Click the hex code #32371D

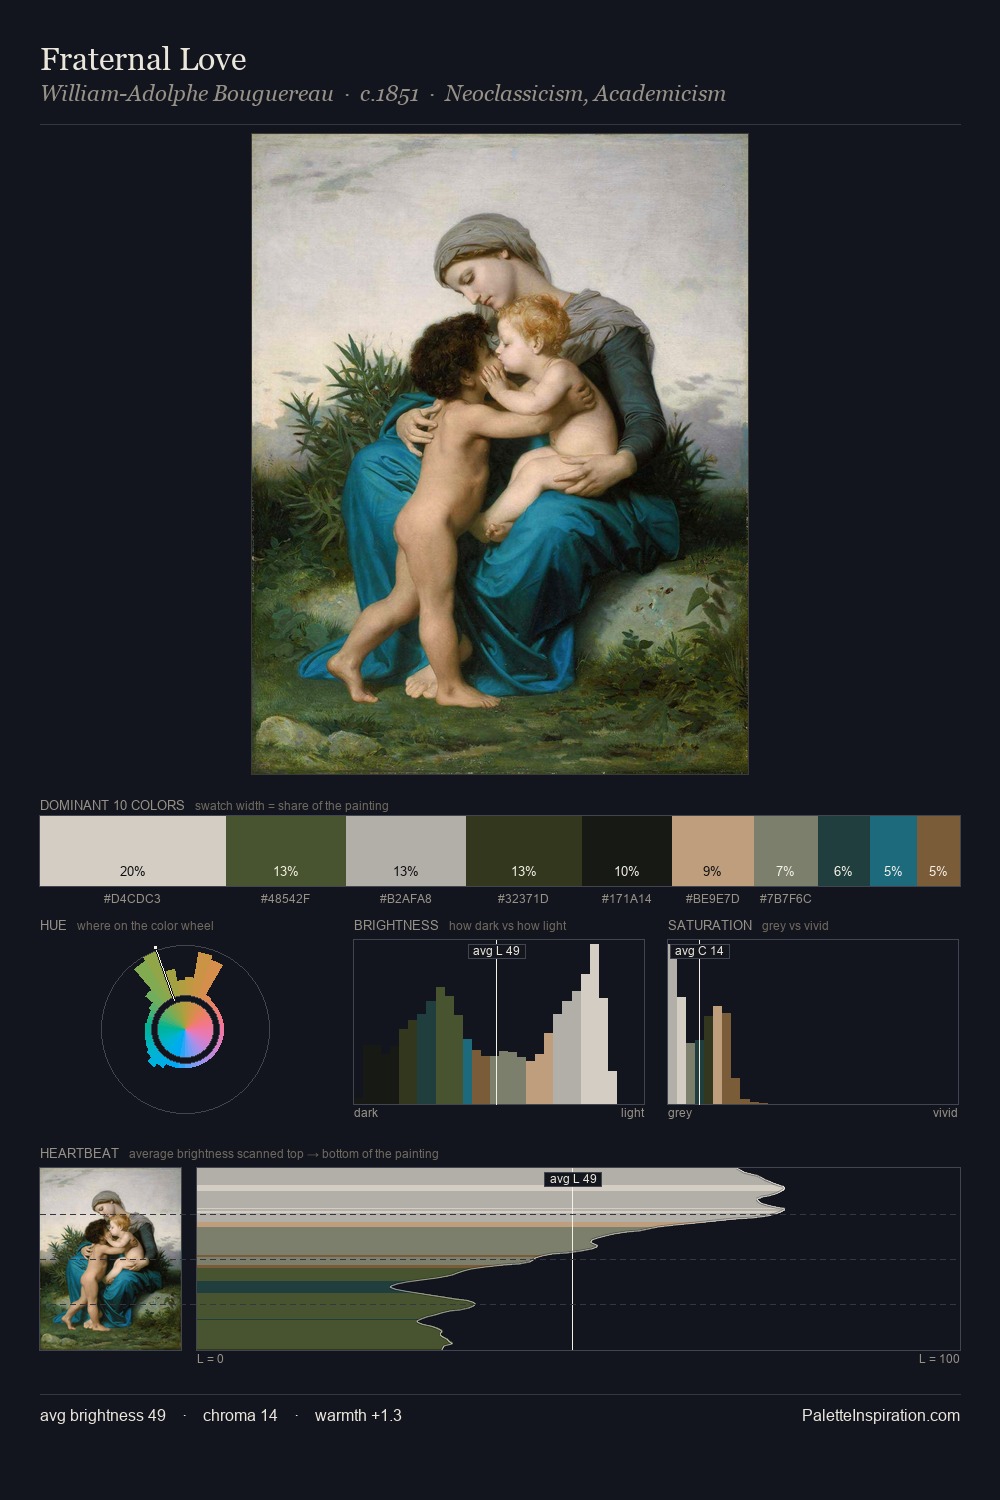coord(523,899)
